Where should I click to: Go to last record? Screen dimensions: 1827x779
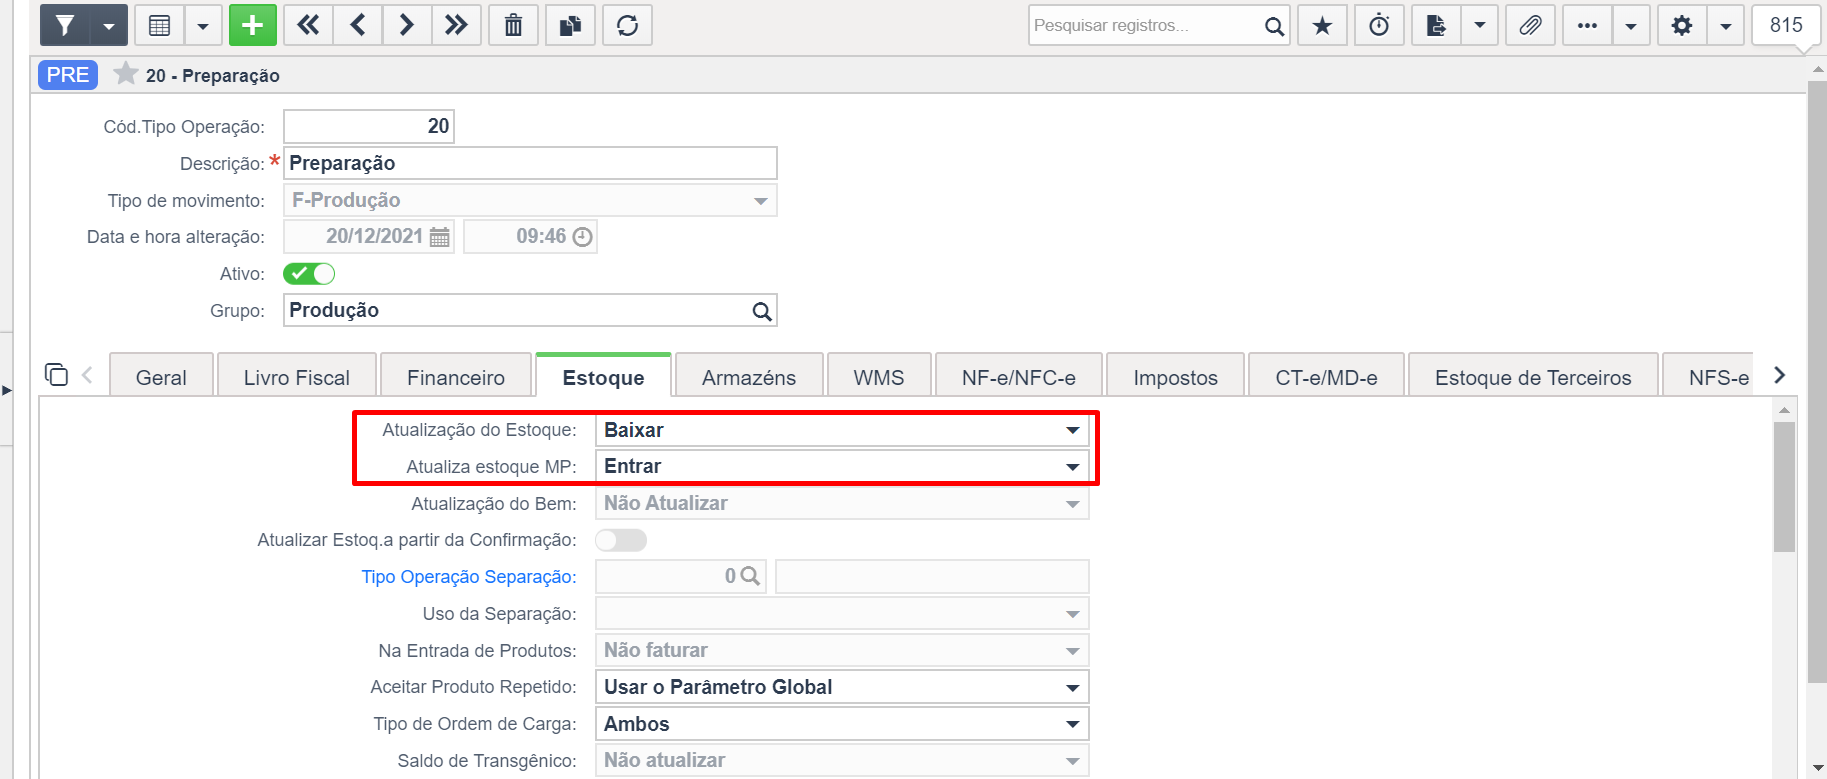456,25
